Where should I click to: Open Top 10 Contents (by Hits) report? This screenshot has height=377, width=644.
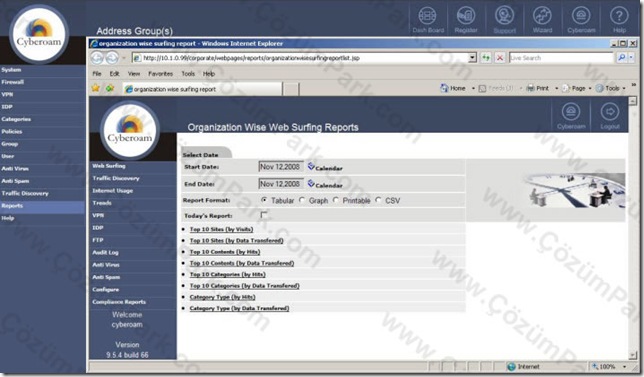point(225,252)
